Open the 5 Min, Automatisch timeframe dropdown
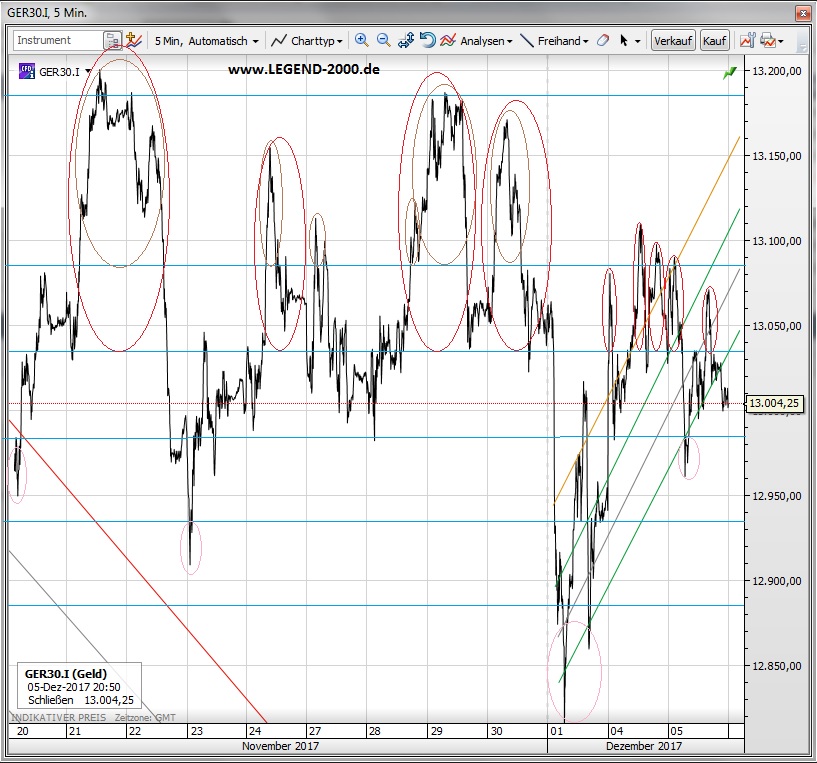Screen dimensions: 817x763 tap(207, 41)
